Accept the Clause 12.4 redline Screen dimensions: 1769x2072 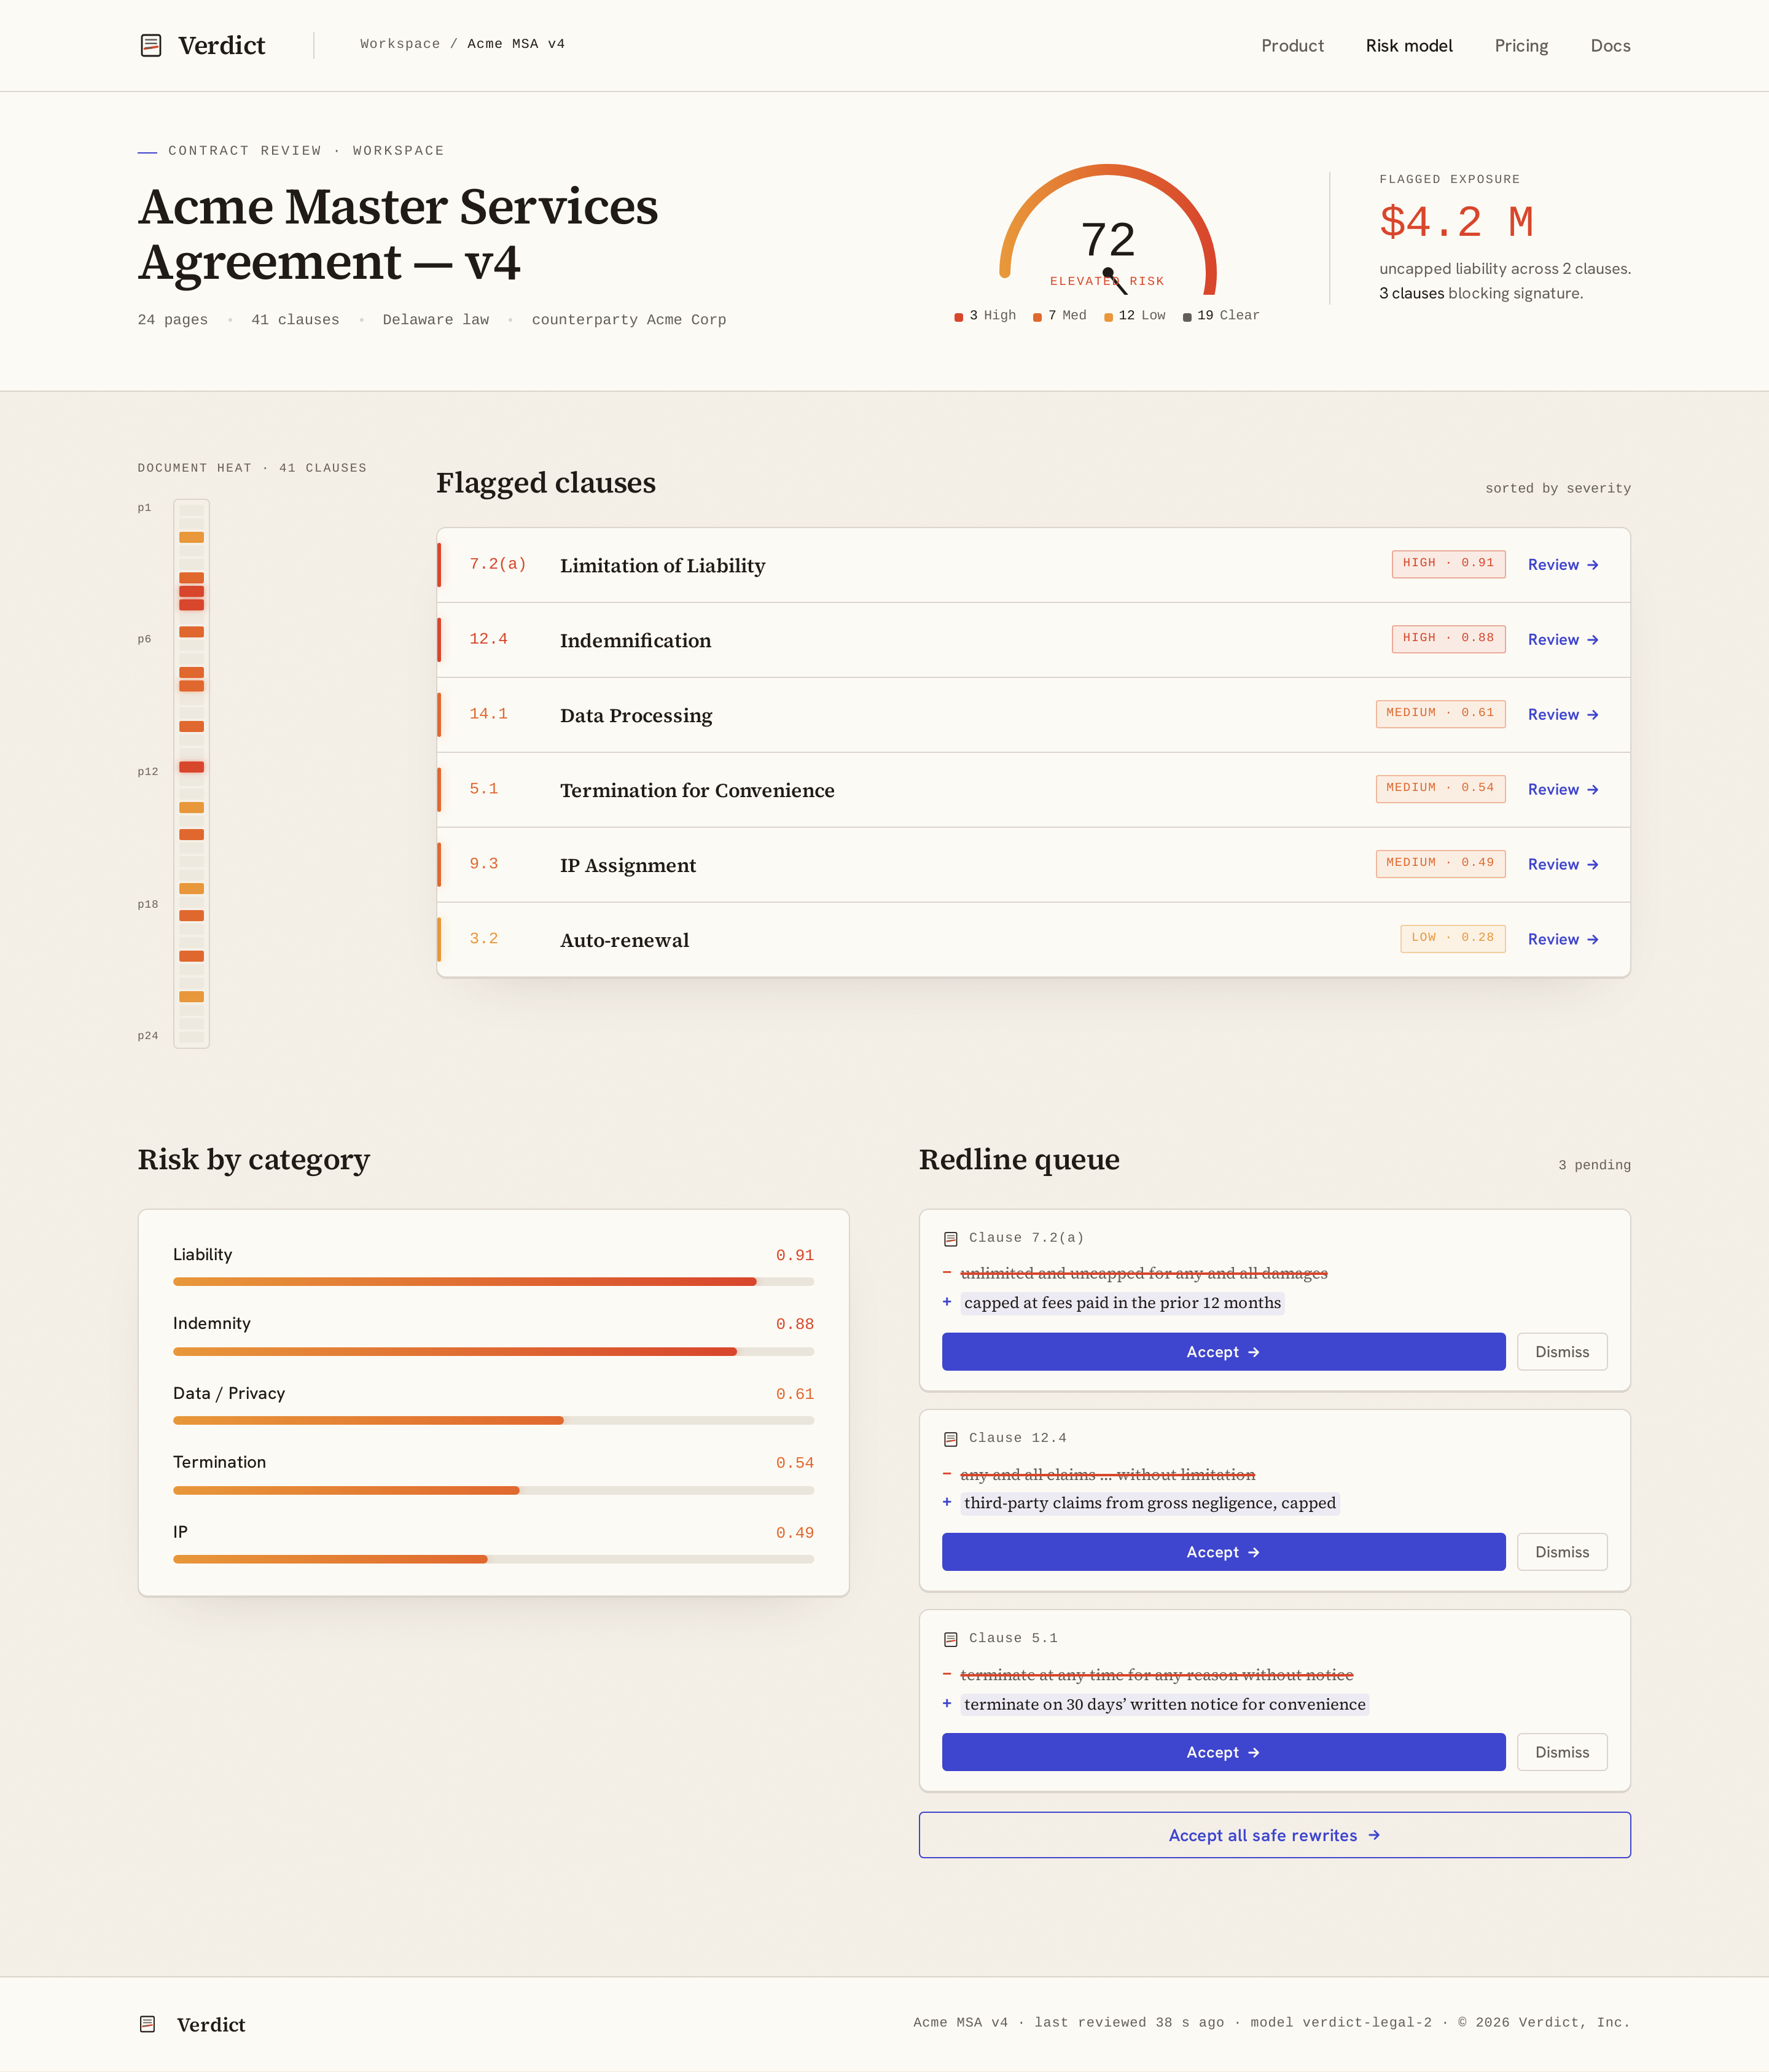[1223, 1552]
